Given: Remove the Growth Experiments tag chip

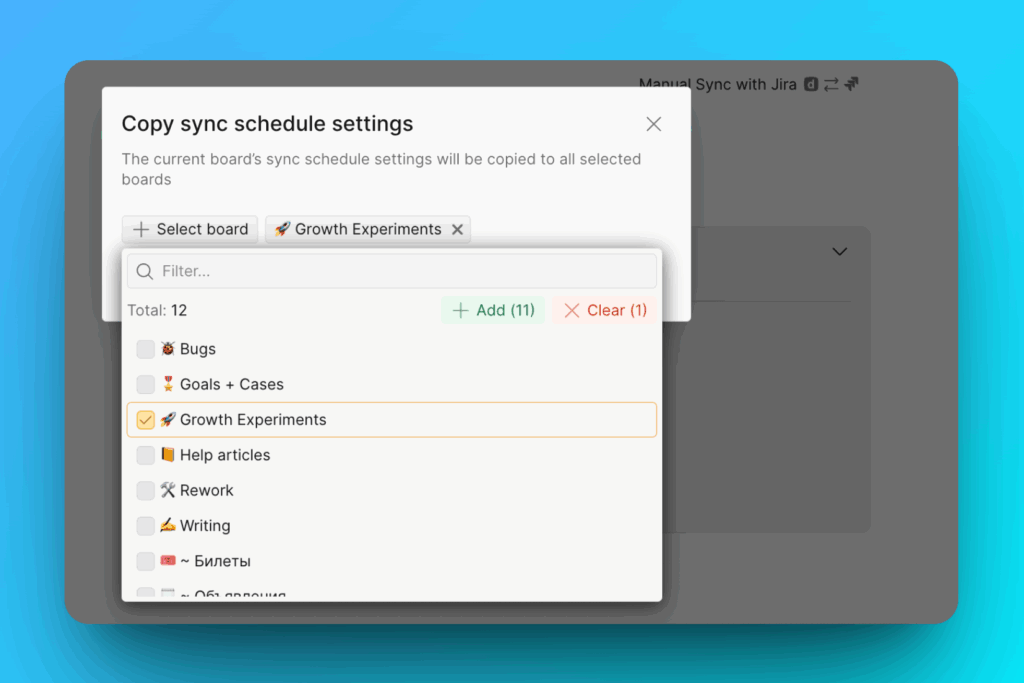Looking at the screenshot, I should tap(458, 229).
